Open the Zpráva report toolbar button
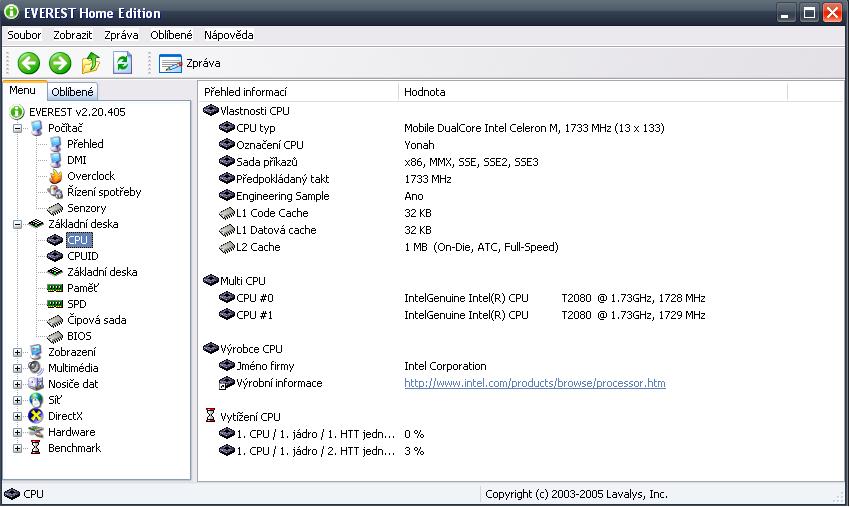Screen dimensions: 850x508 pyautogui.click(x=190, y=63)
